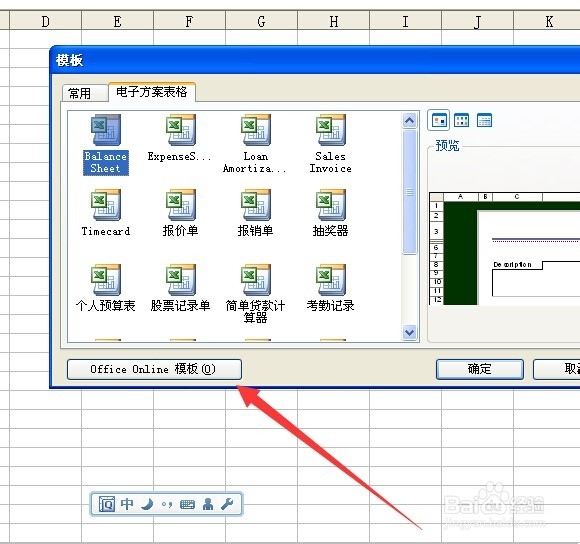Toggle 中 Chinese input mode
The image size is (580, 544).
pos(127,504)
